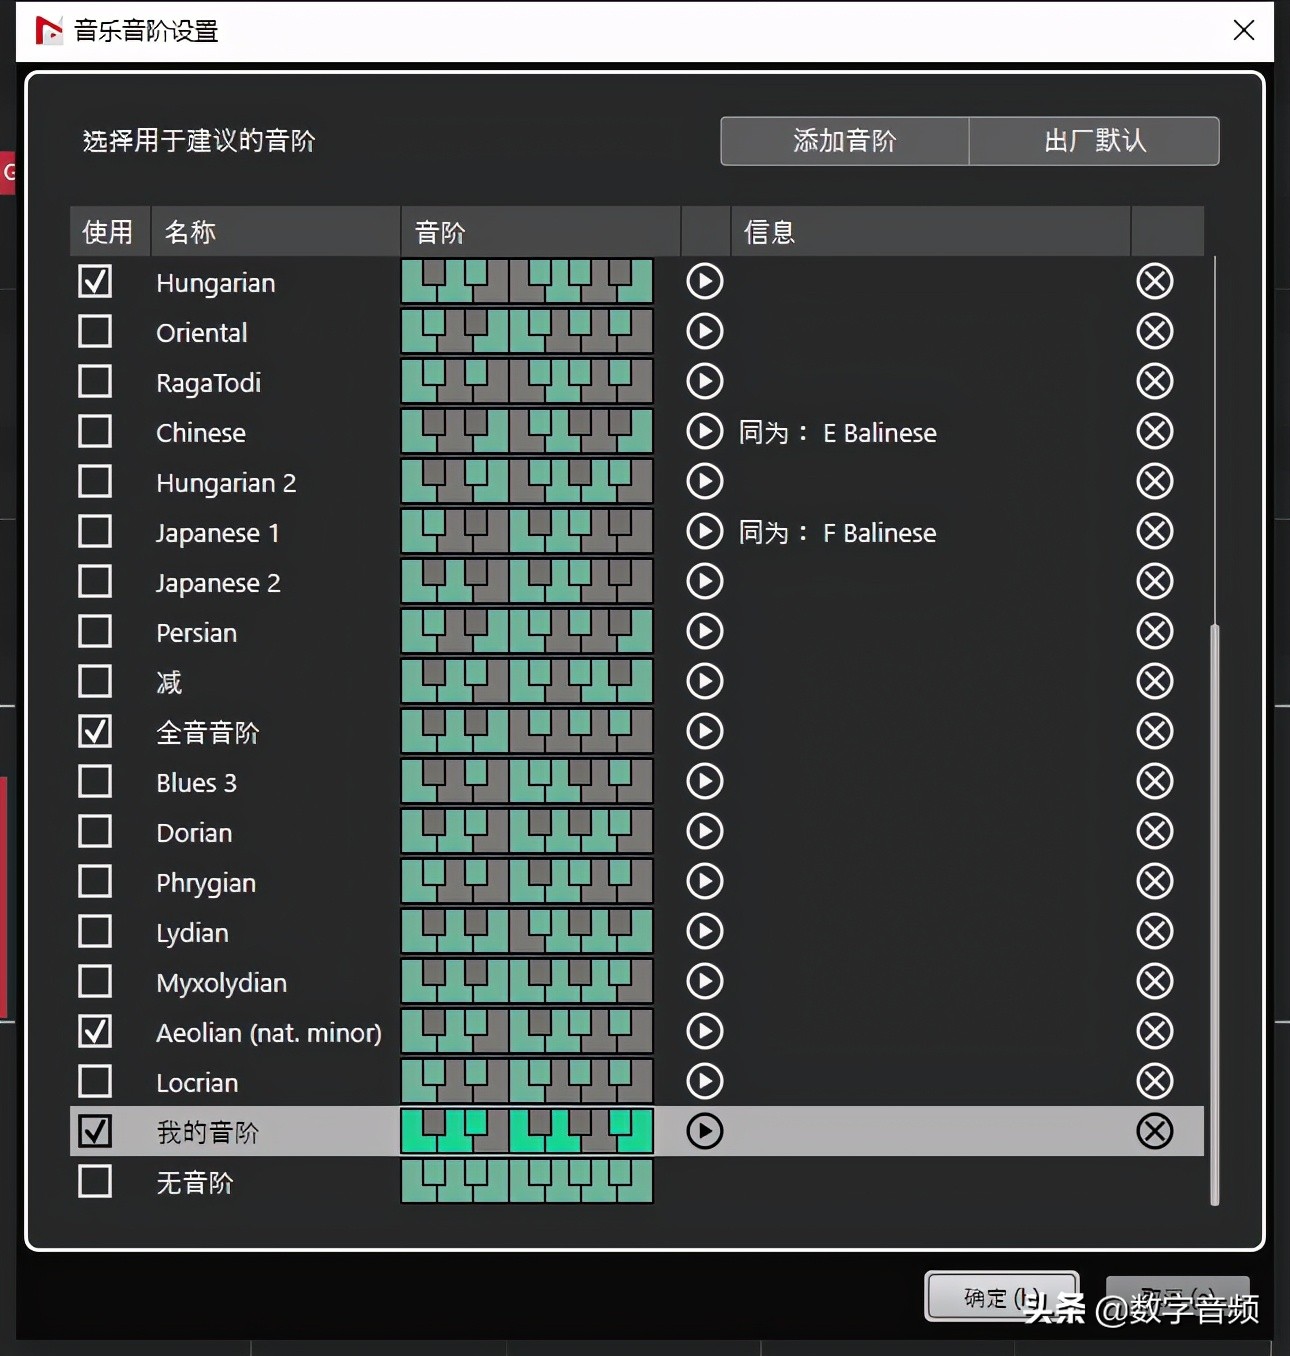1290x1356 pixels.
Task: Play the Hungarian scale preview
Action: tap(704, 281)
